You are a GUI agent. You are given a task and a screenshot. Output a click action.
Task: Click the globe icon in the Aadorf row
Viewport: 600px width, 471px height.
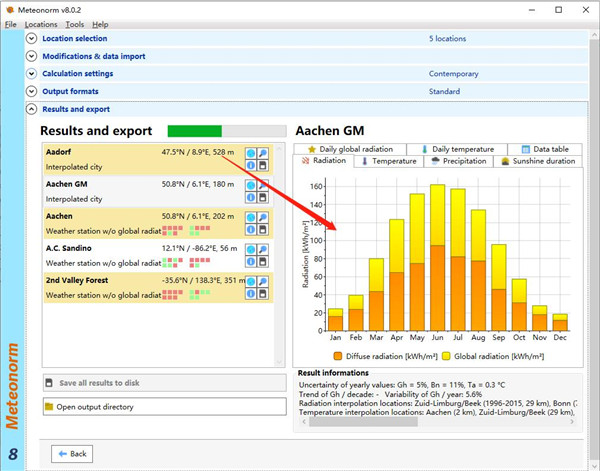251,154
